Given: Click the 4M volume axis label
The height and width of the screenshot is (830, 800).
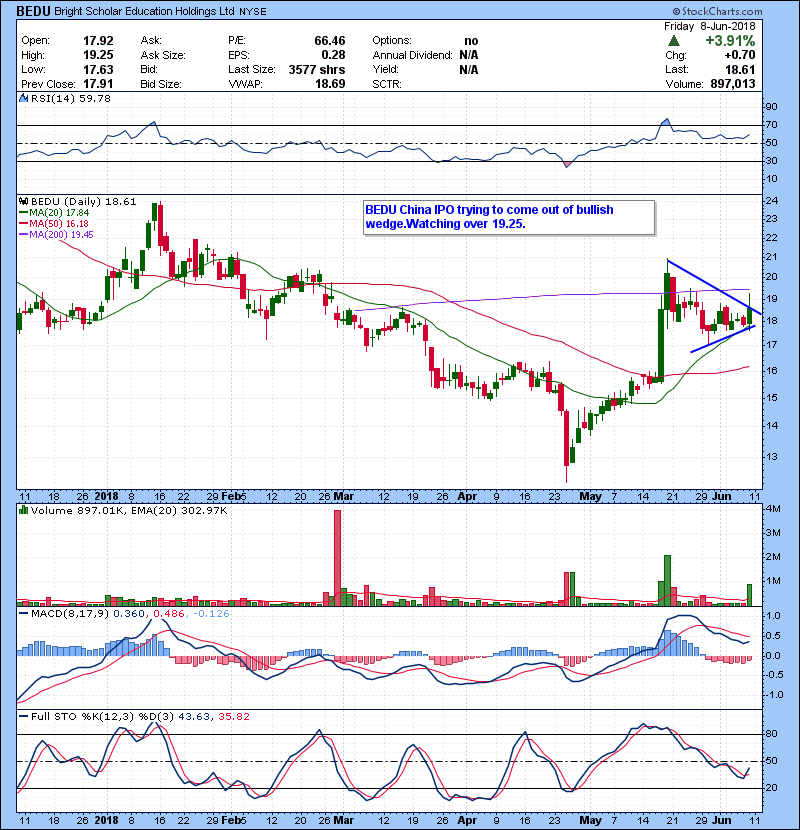Looking at the screenshot, I should tap(772, 509).
